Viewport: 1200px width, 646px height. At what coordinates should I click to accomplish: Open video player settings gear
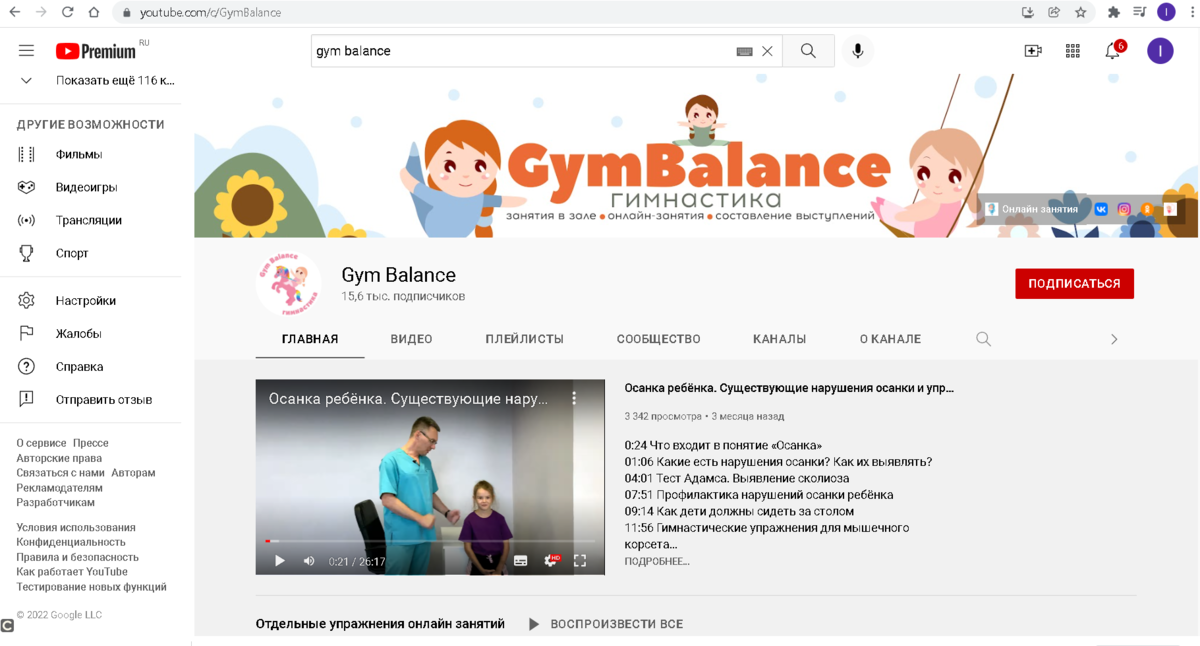(550, 561)
